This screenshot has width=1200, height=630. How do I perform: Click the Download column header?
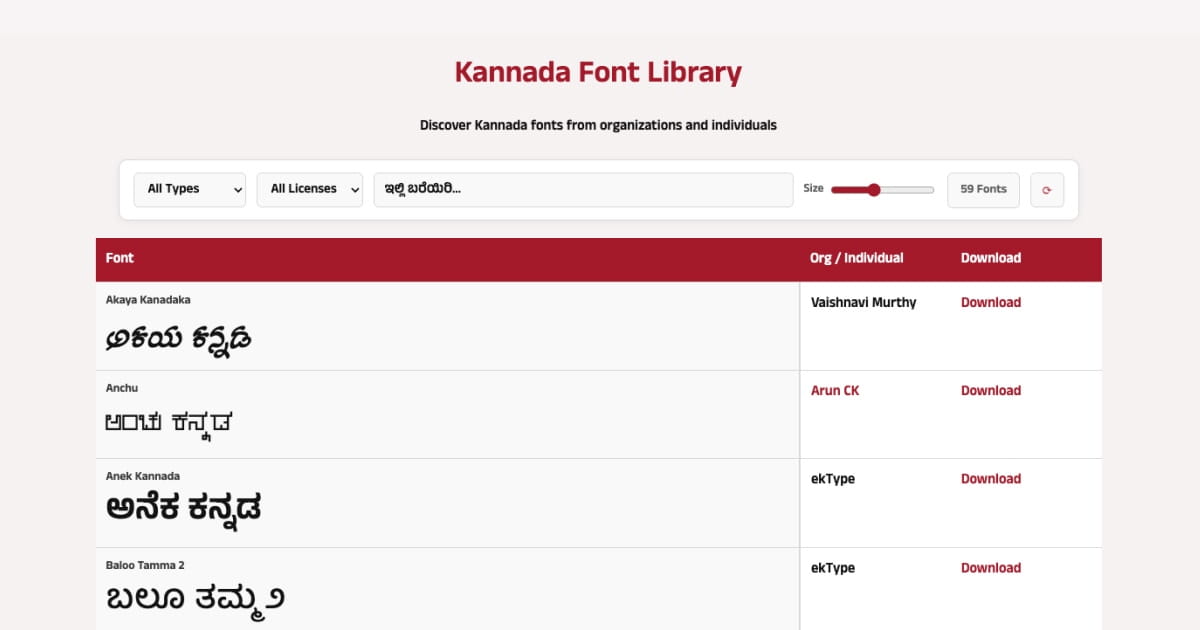[991, 258]
